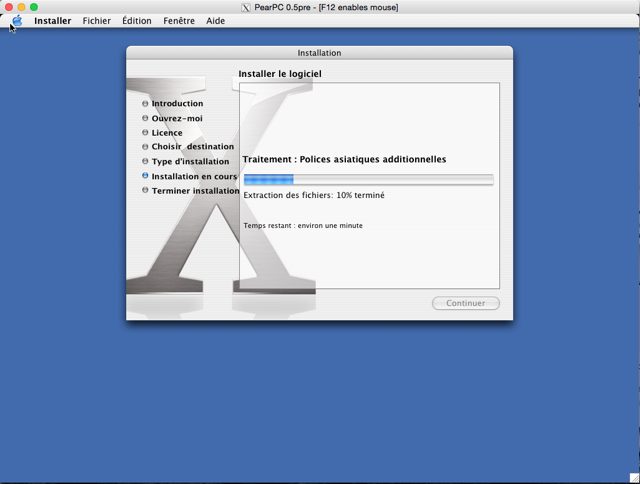This screenshot has width=640, height=484.
Task: Click the blue Installation en cours bullet
Action: [x=145, y=176]
